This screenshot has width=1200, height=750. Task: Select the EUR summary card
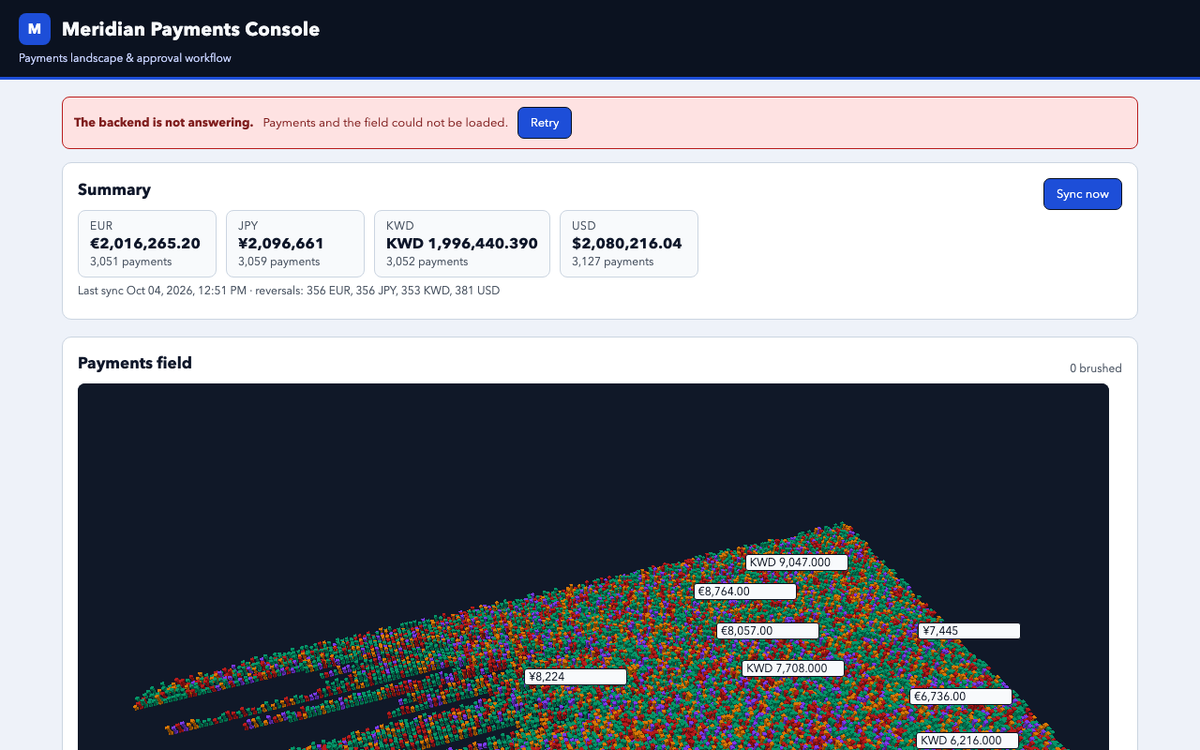pos(147,243)
